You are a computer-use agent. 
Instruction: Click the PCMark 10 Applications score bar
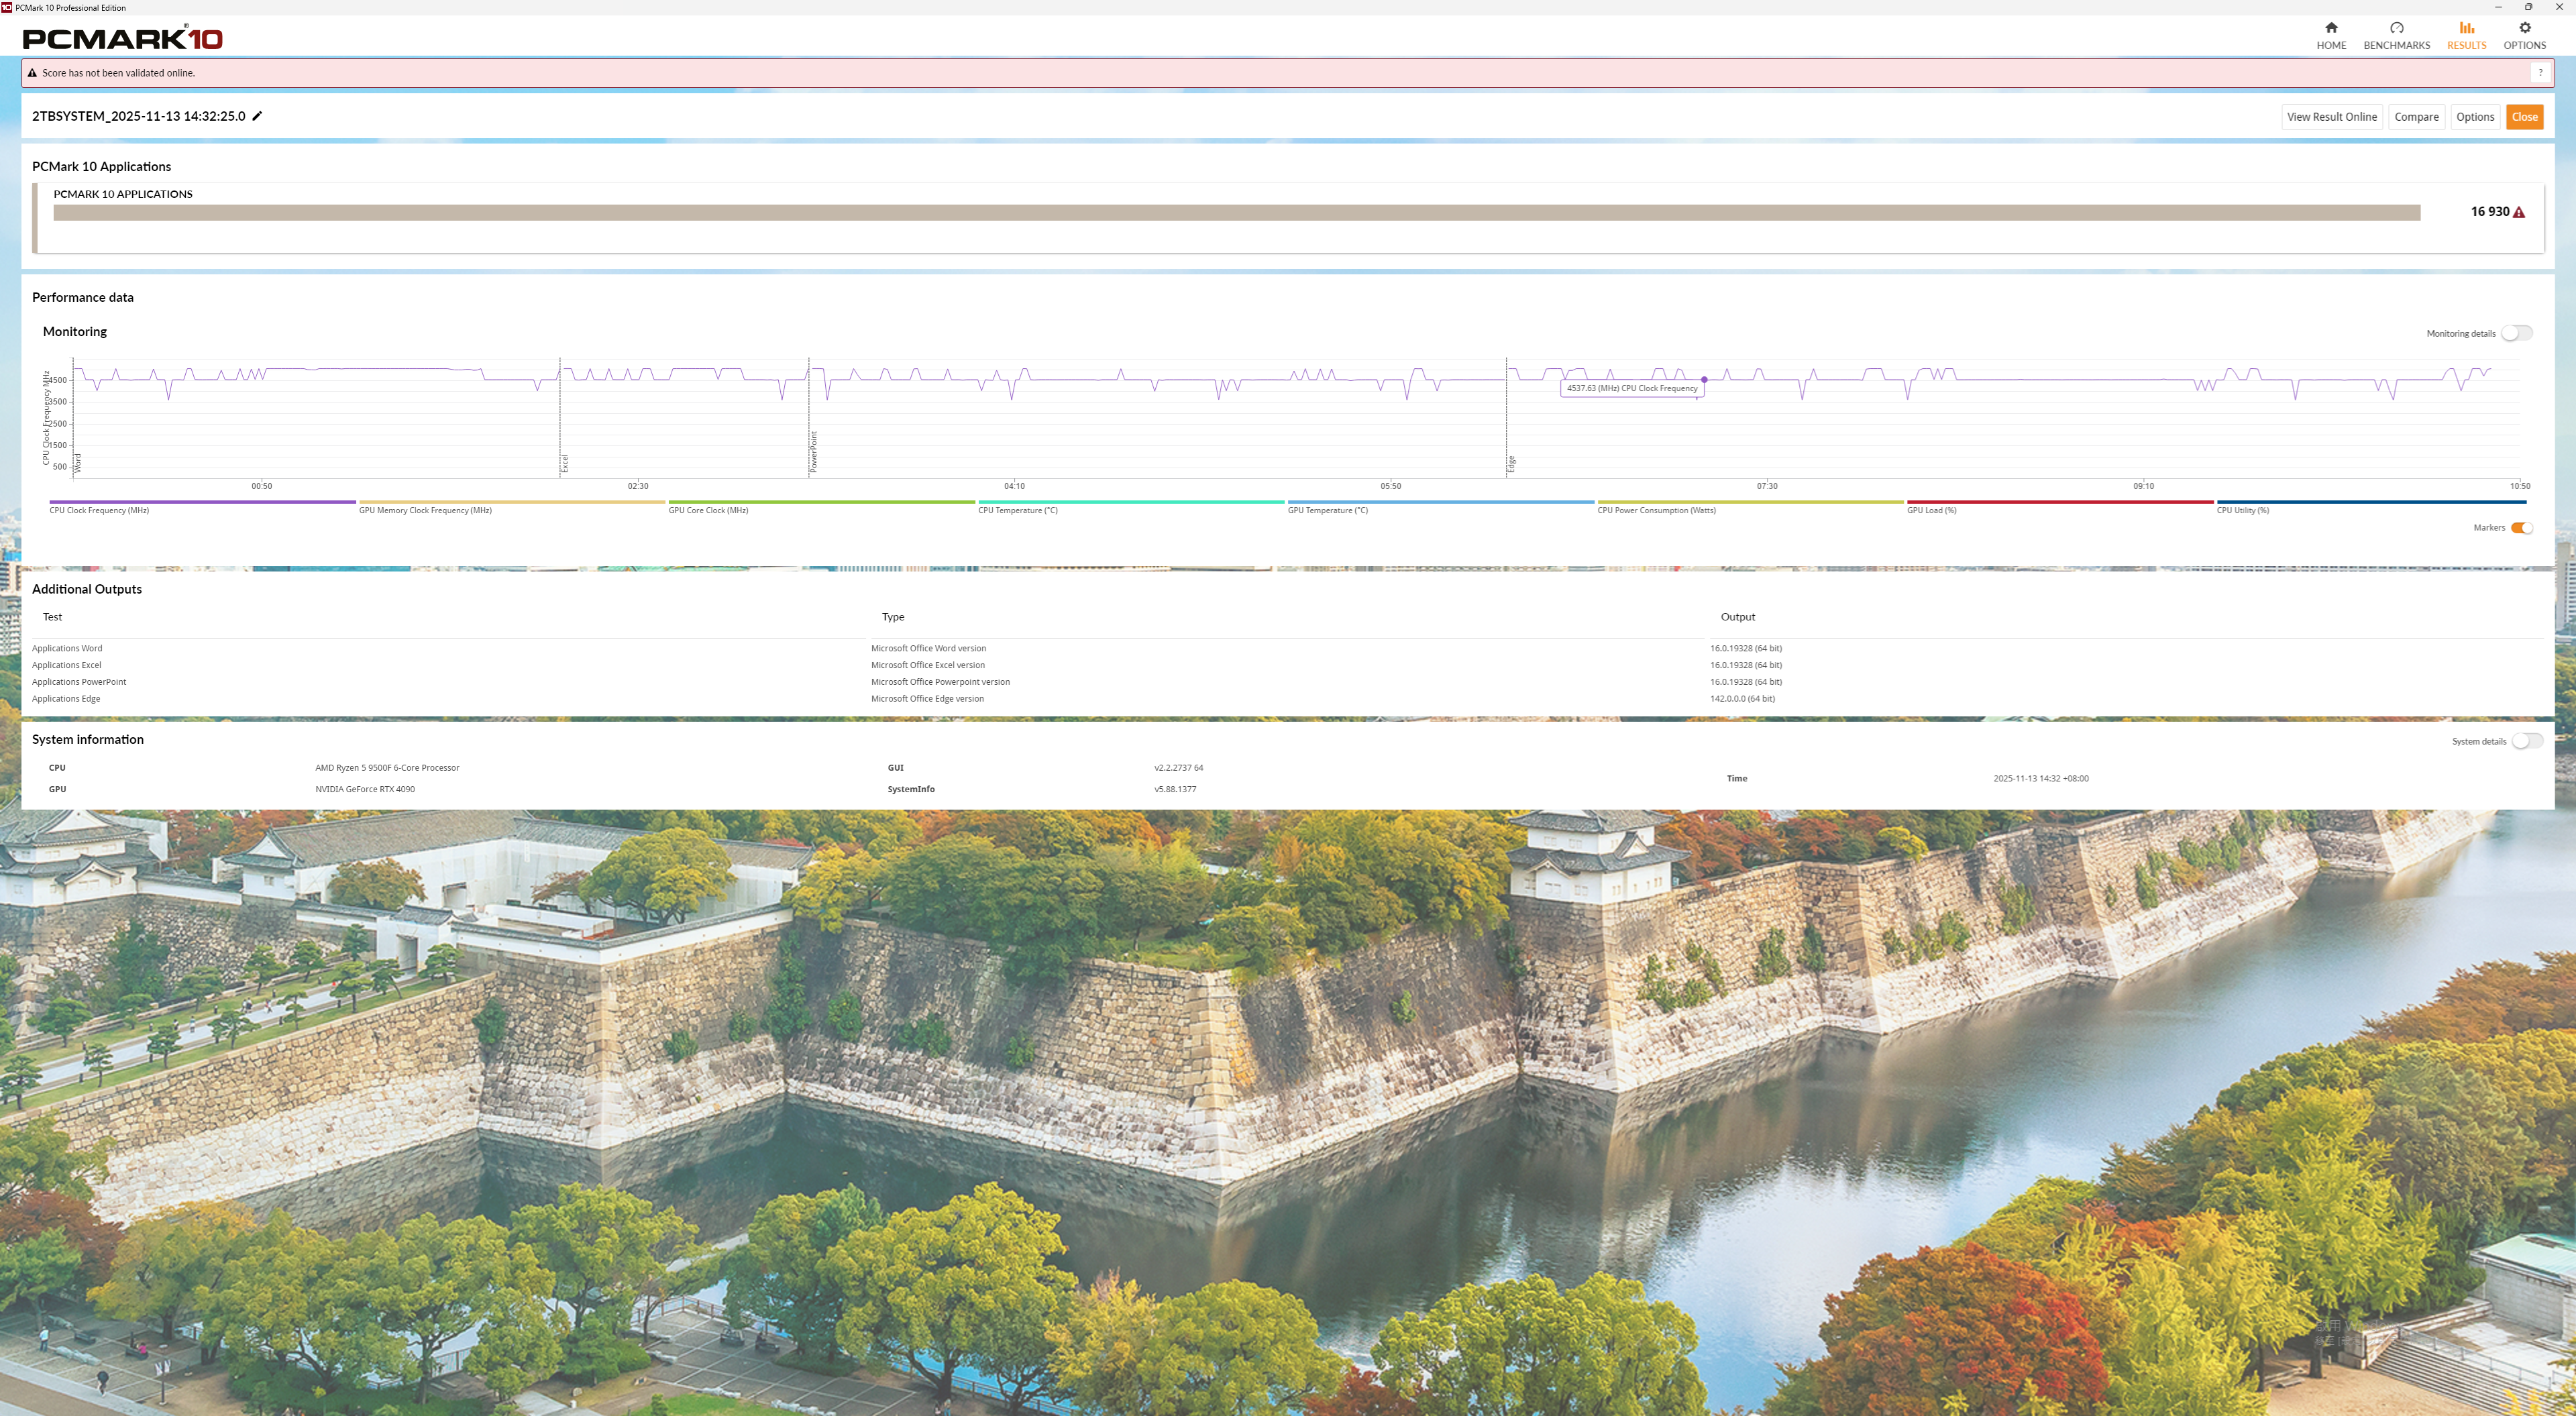1236,213
